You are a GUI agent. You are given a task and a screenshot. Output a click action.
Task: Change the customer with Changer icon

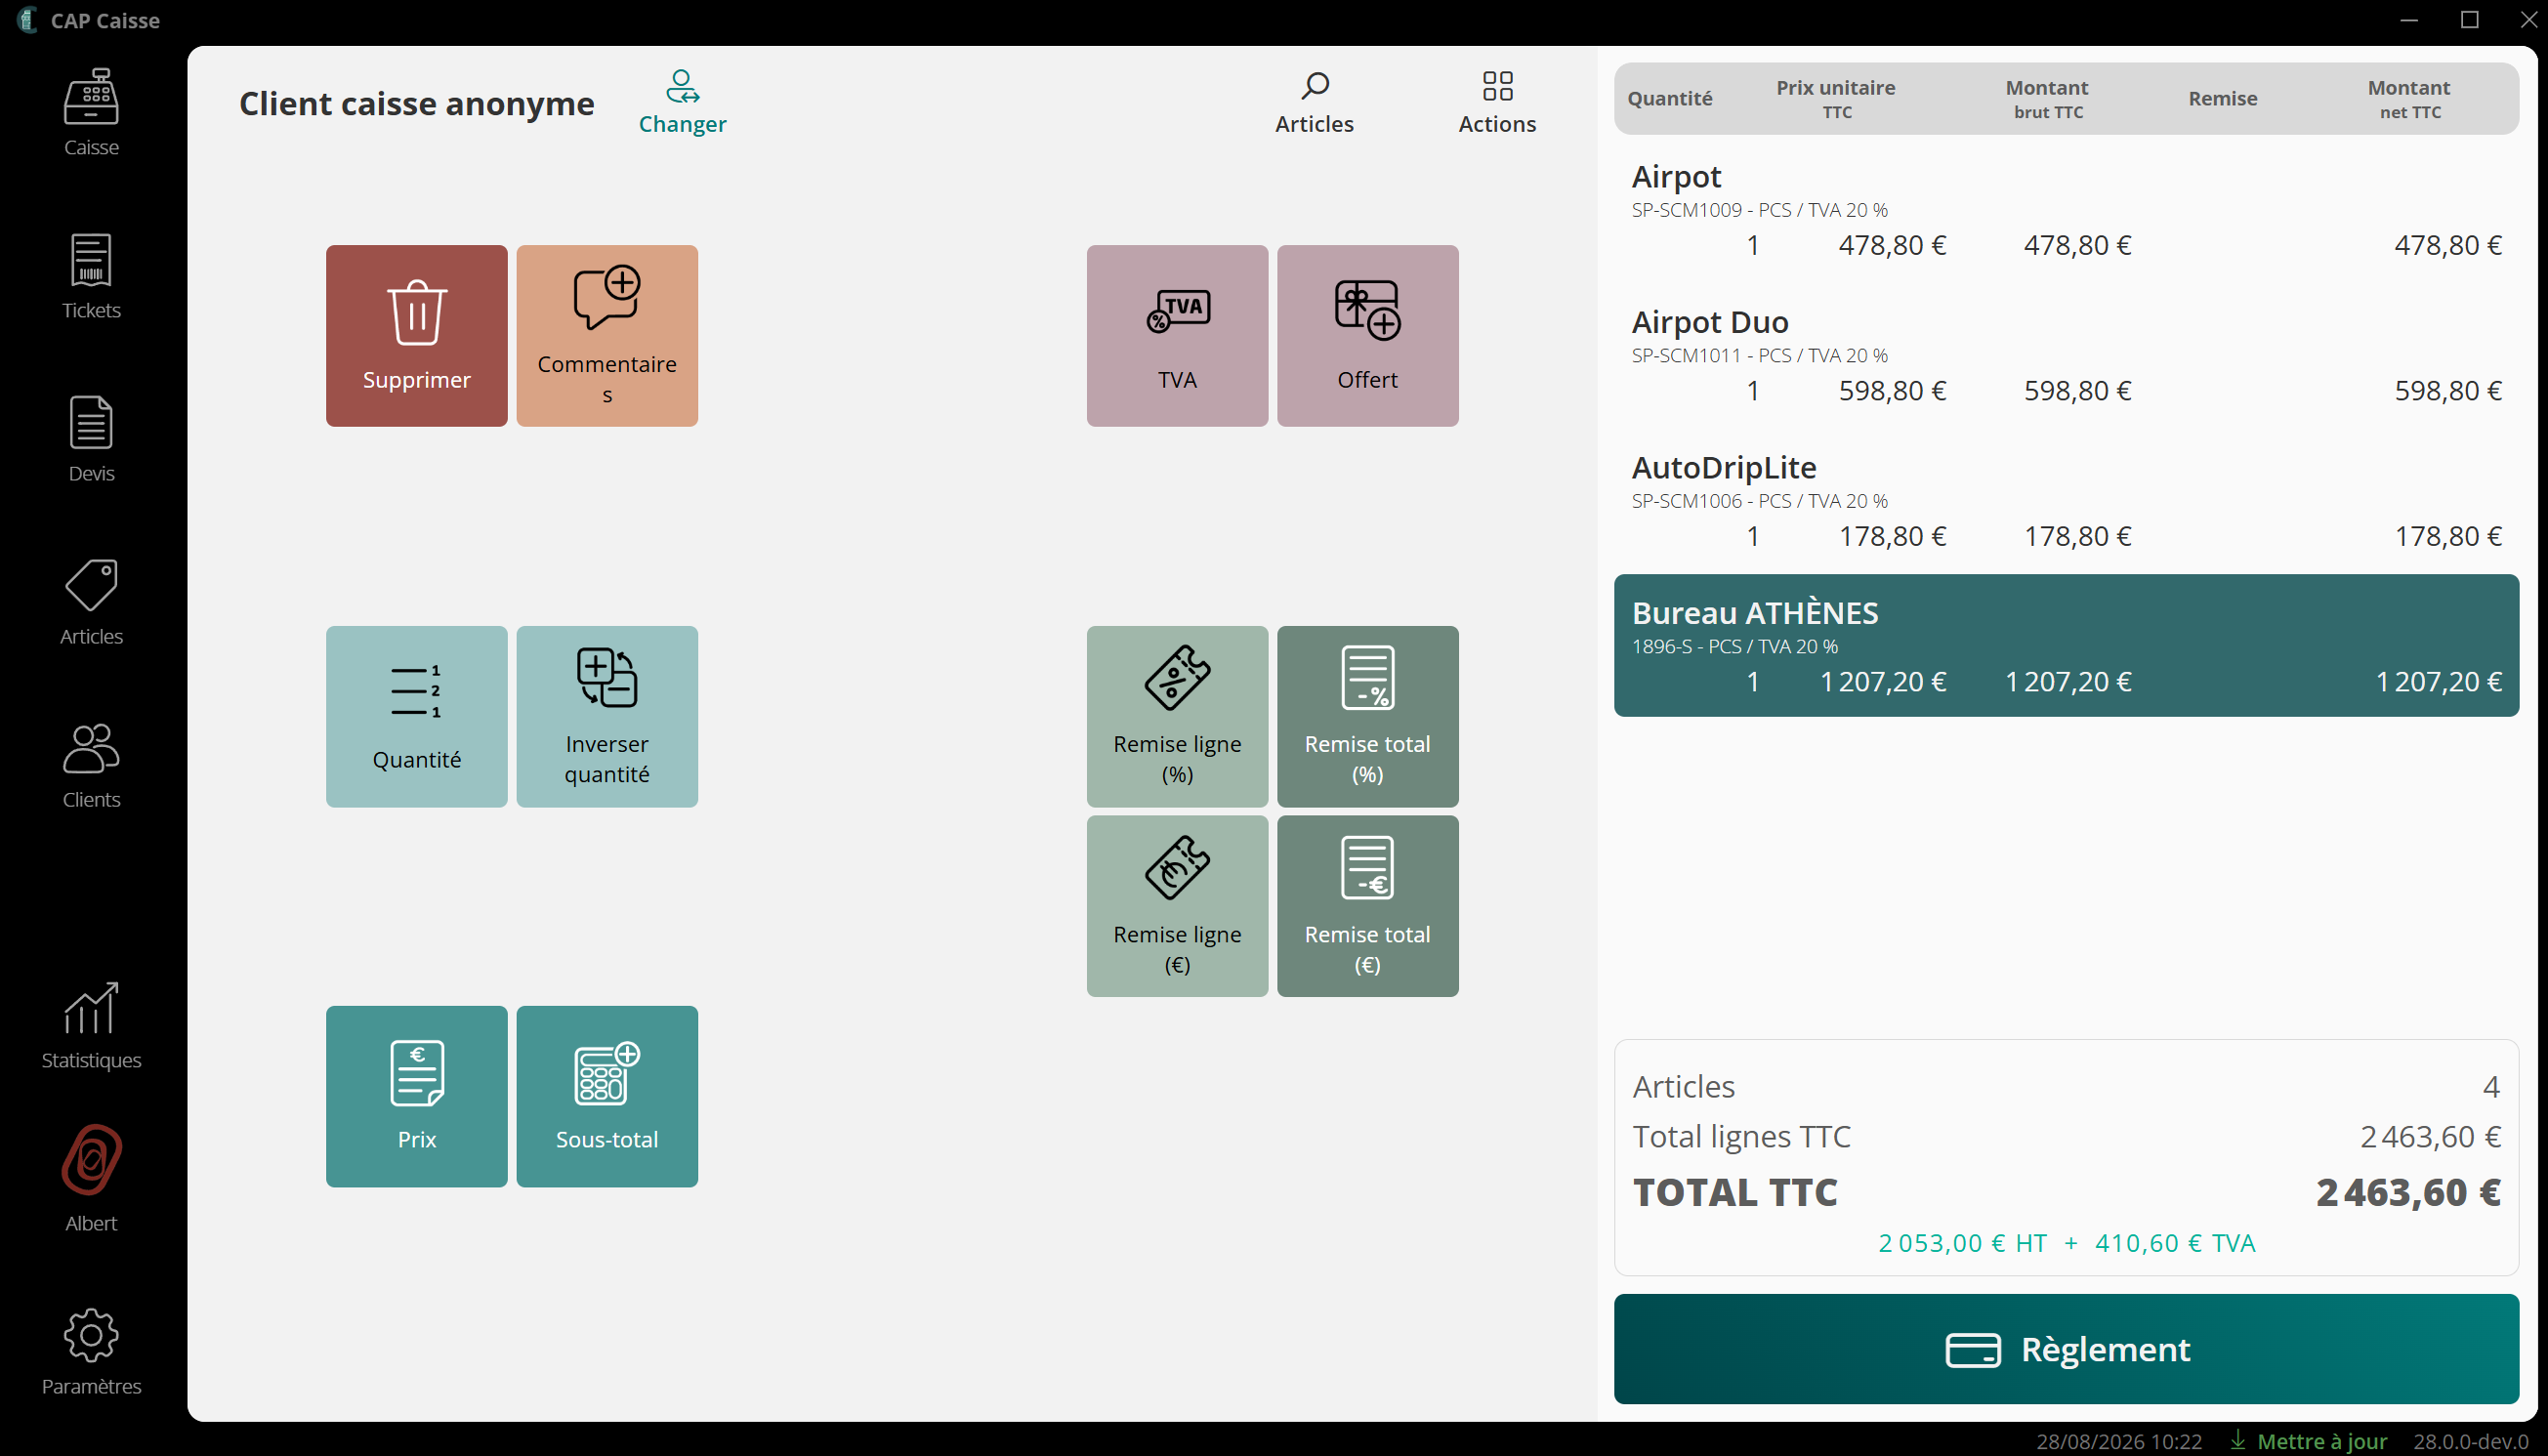tap(683, 102)
